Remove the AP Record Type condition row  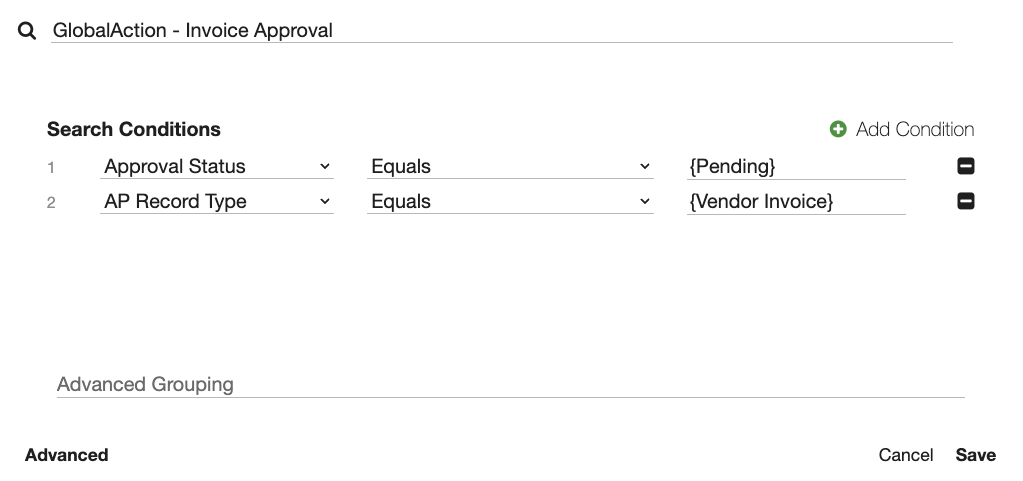(965, 201)
